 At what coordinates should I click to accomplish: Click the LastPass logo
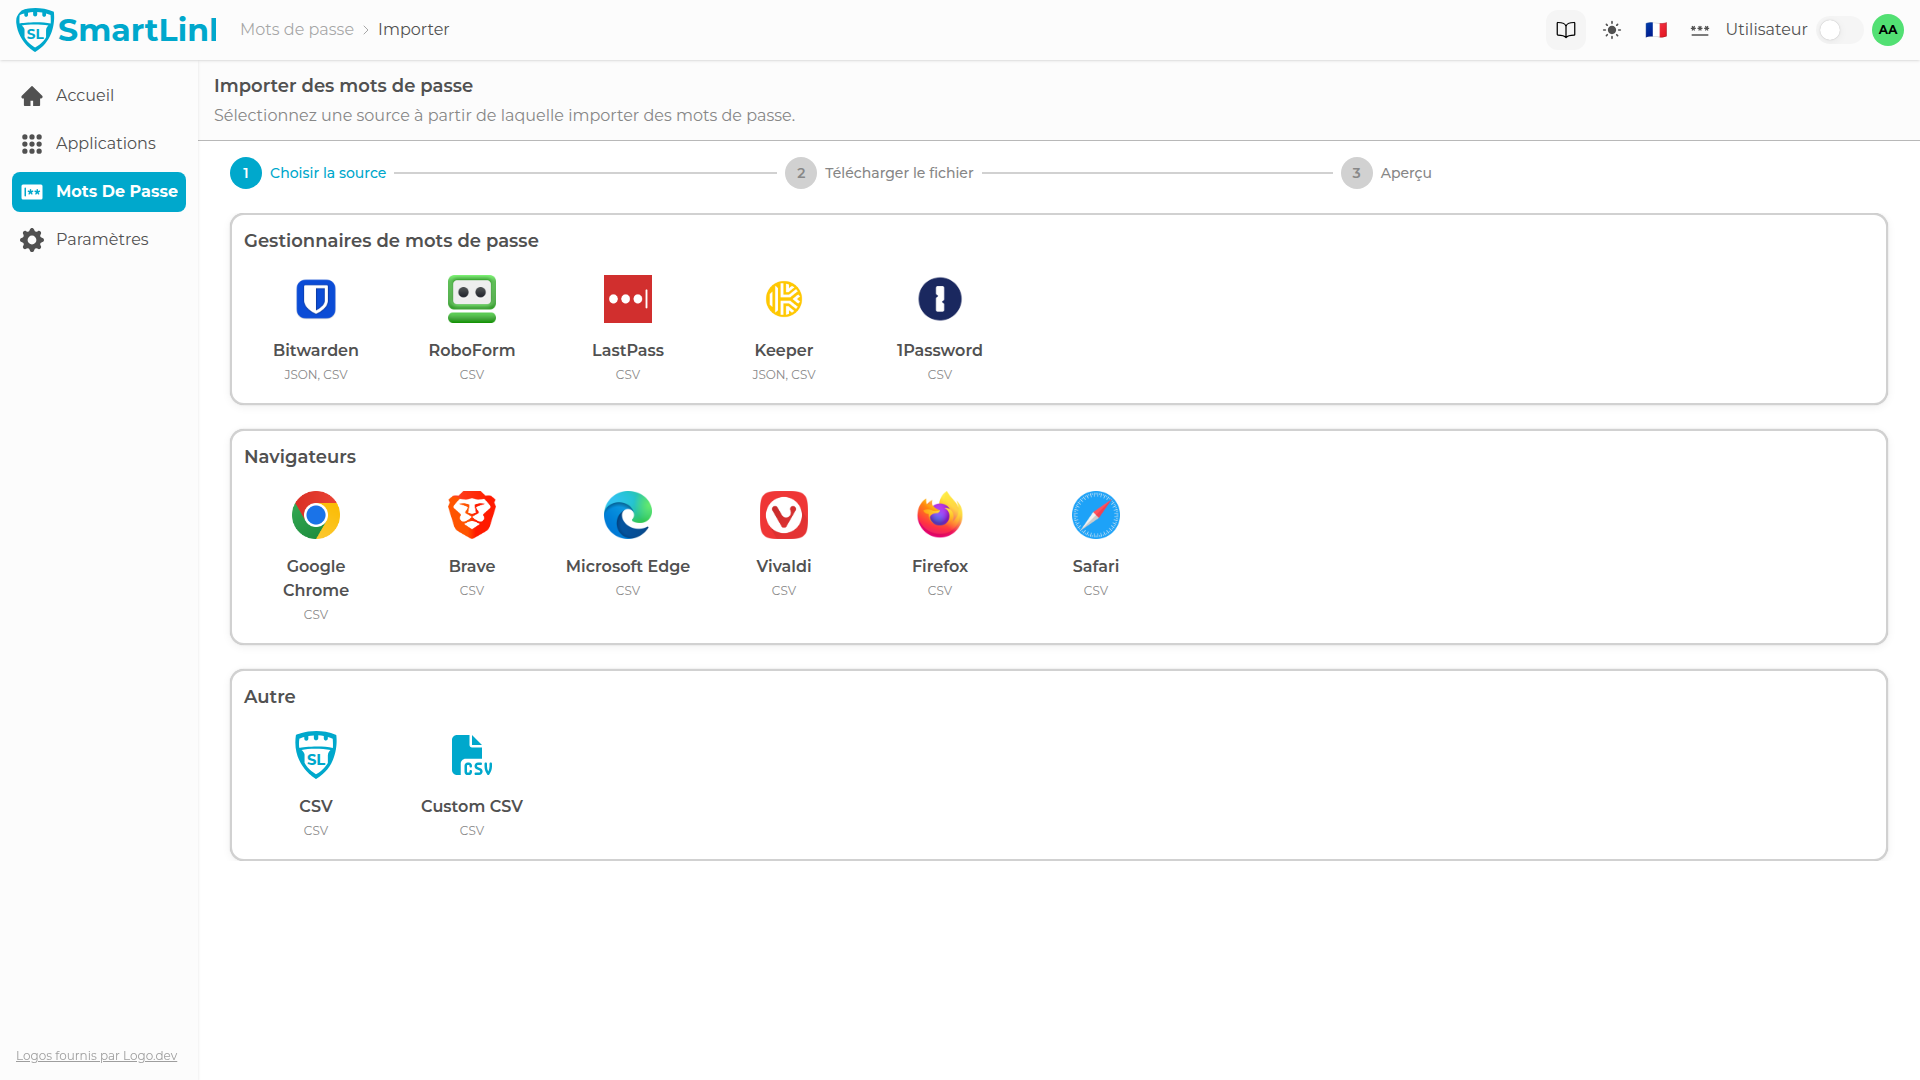point(628,299)
